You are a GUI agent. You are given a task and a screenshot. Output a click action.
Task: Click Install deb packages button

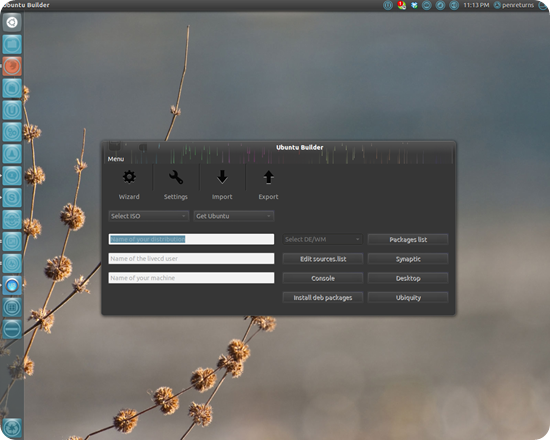(323, 298)
